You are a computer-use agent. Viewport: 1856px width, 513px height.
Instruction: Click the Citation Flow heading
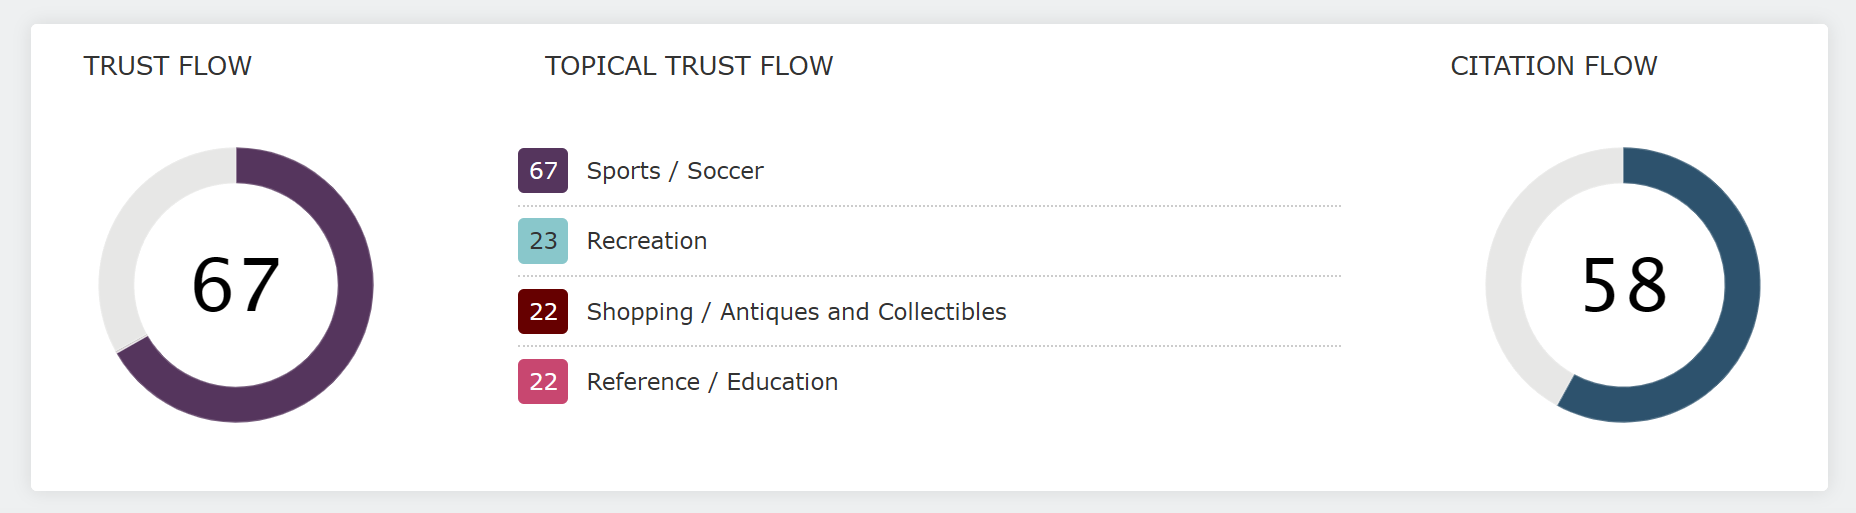coord(1553,66)
